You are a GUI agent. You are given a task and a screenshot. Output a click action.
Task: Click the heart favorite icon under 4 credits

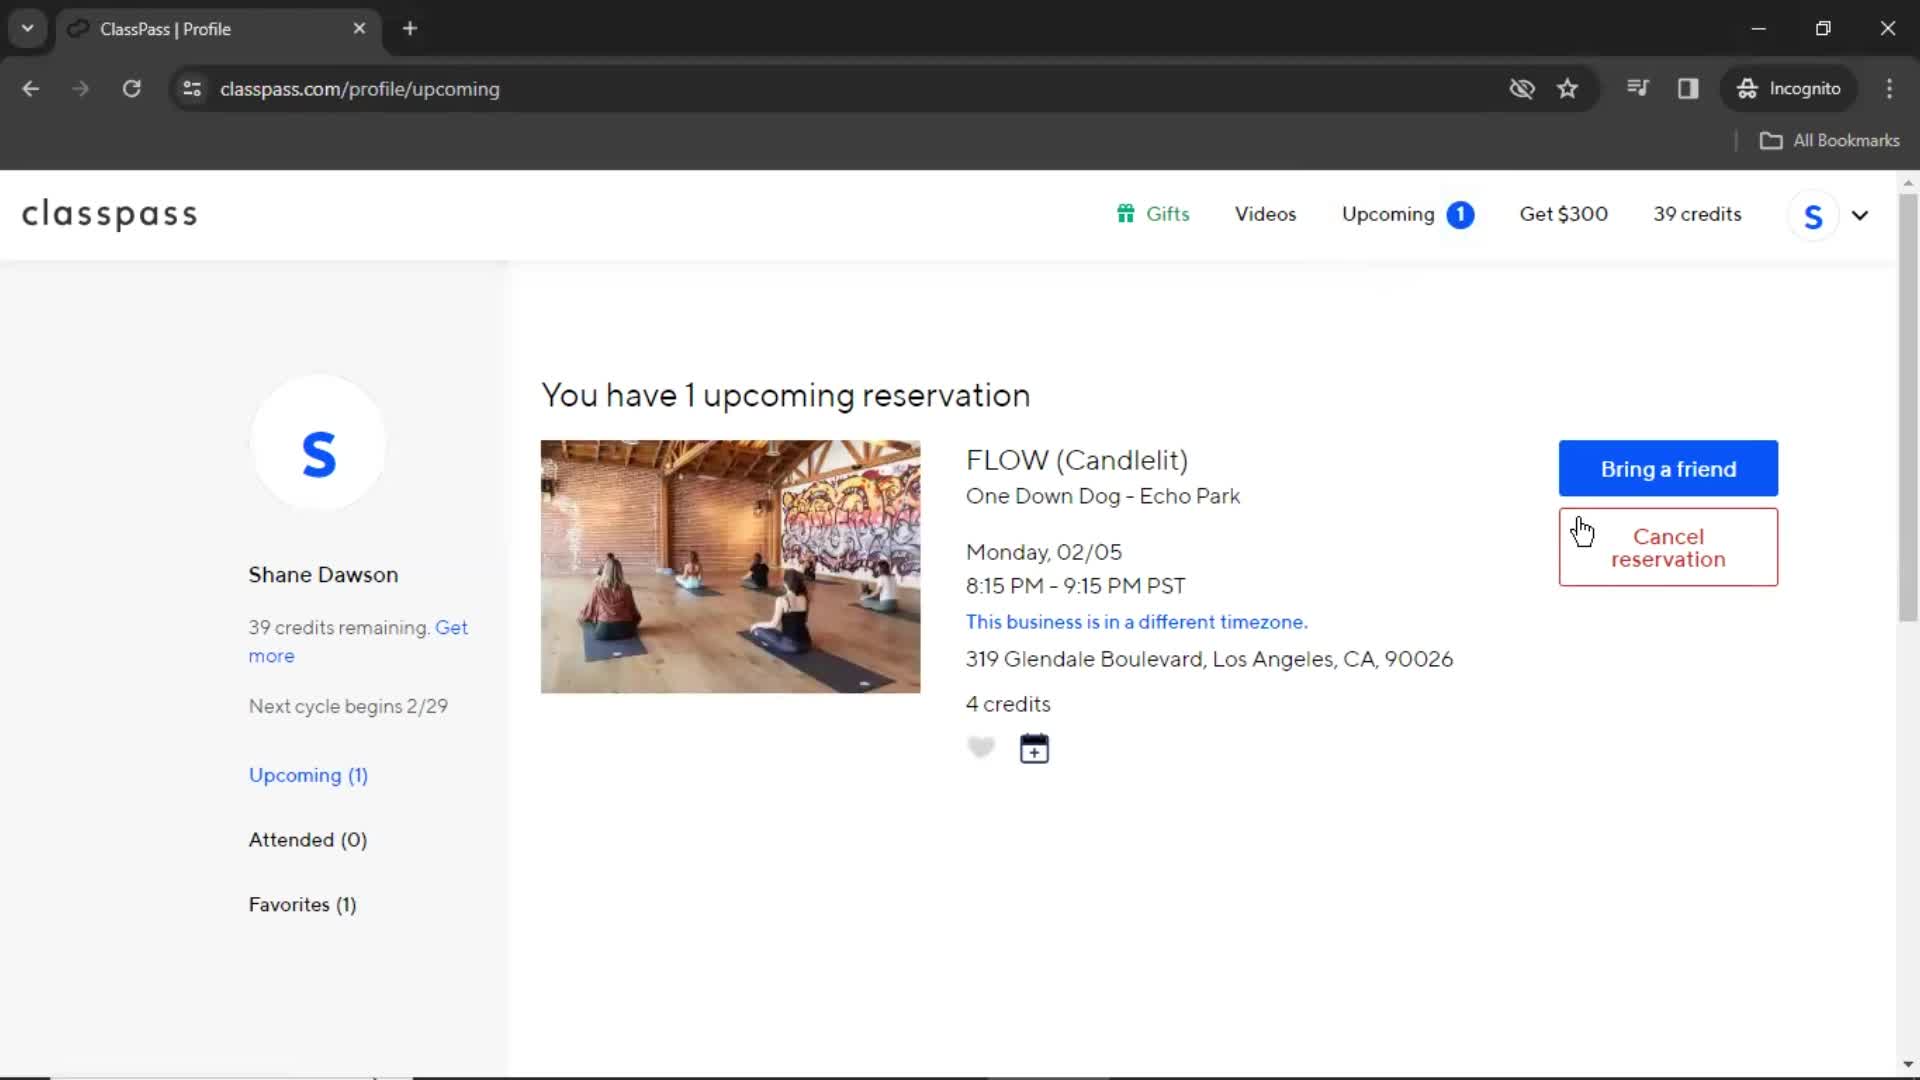pyautogui.click(x=981, y=748)
